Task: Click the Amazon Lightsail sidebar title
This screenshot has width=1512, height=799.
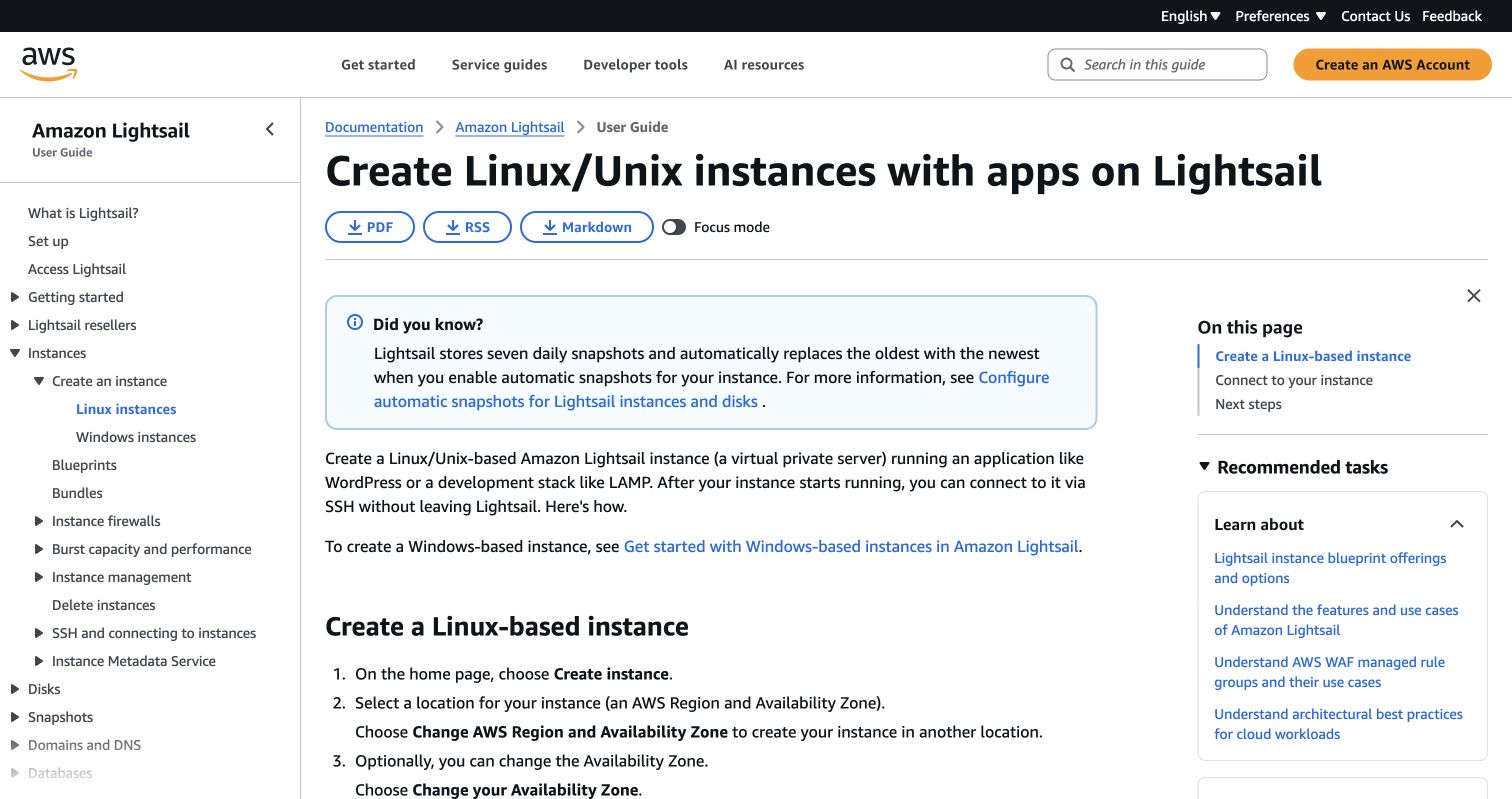Action: coord(111,130)
